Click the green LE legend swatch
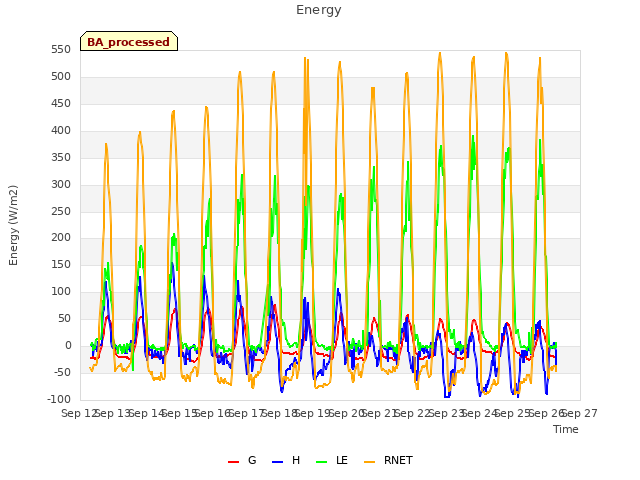 coord(322,462)
